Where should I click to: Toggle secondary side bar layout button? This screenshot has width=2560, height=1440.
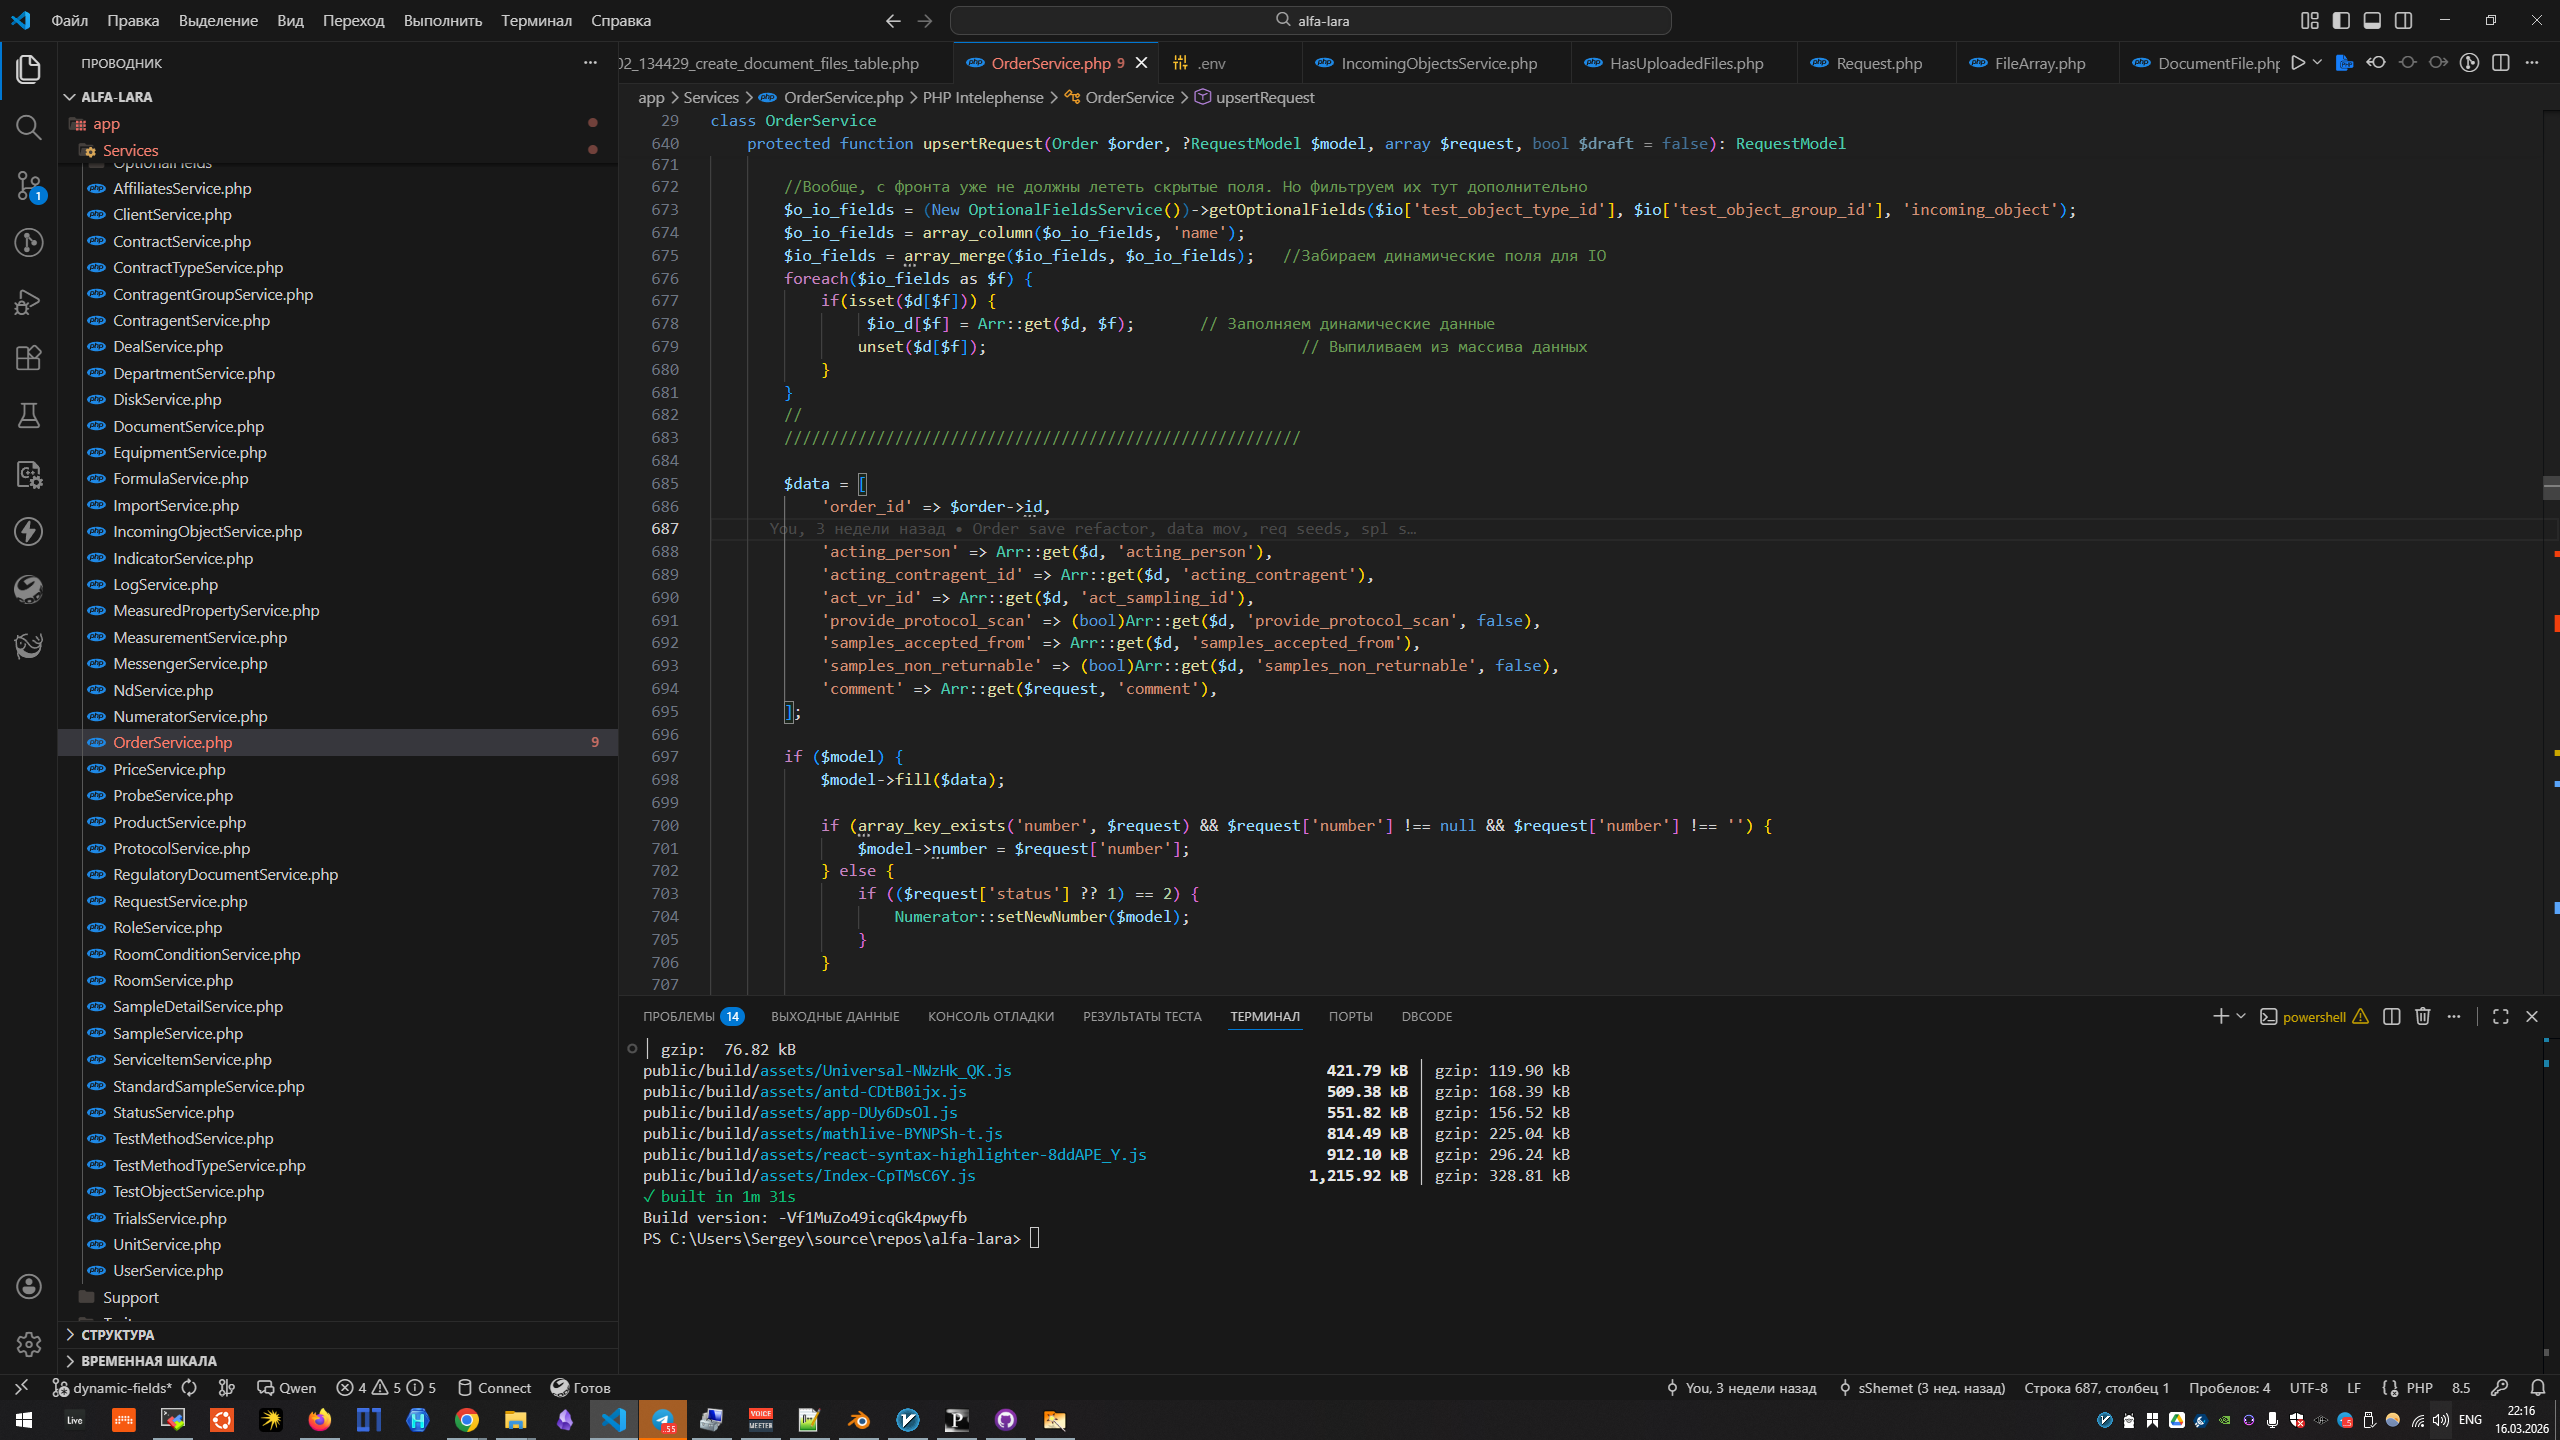(x=2404, y=20)
